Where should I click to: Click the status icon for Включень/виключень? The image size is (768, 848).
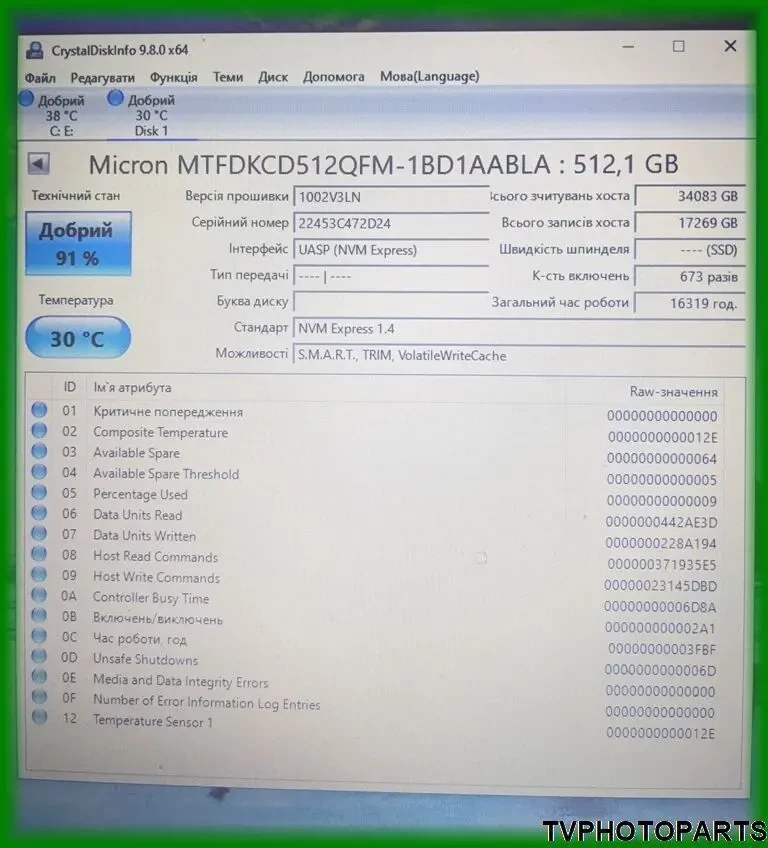(x=39, y=615)
